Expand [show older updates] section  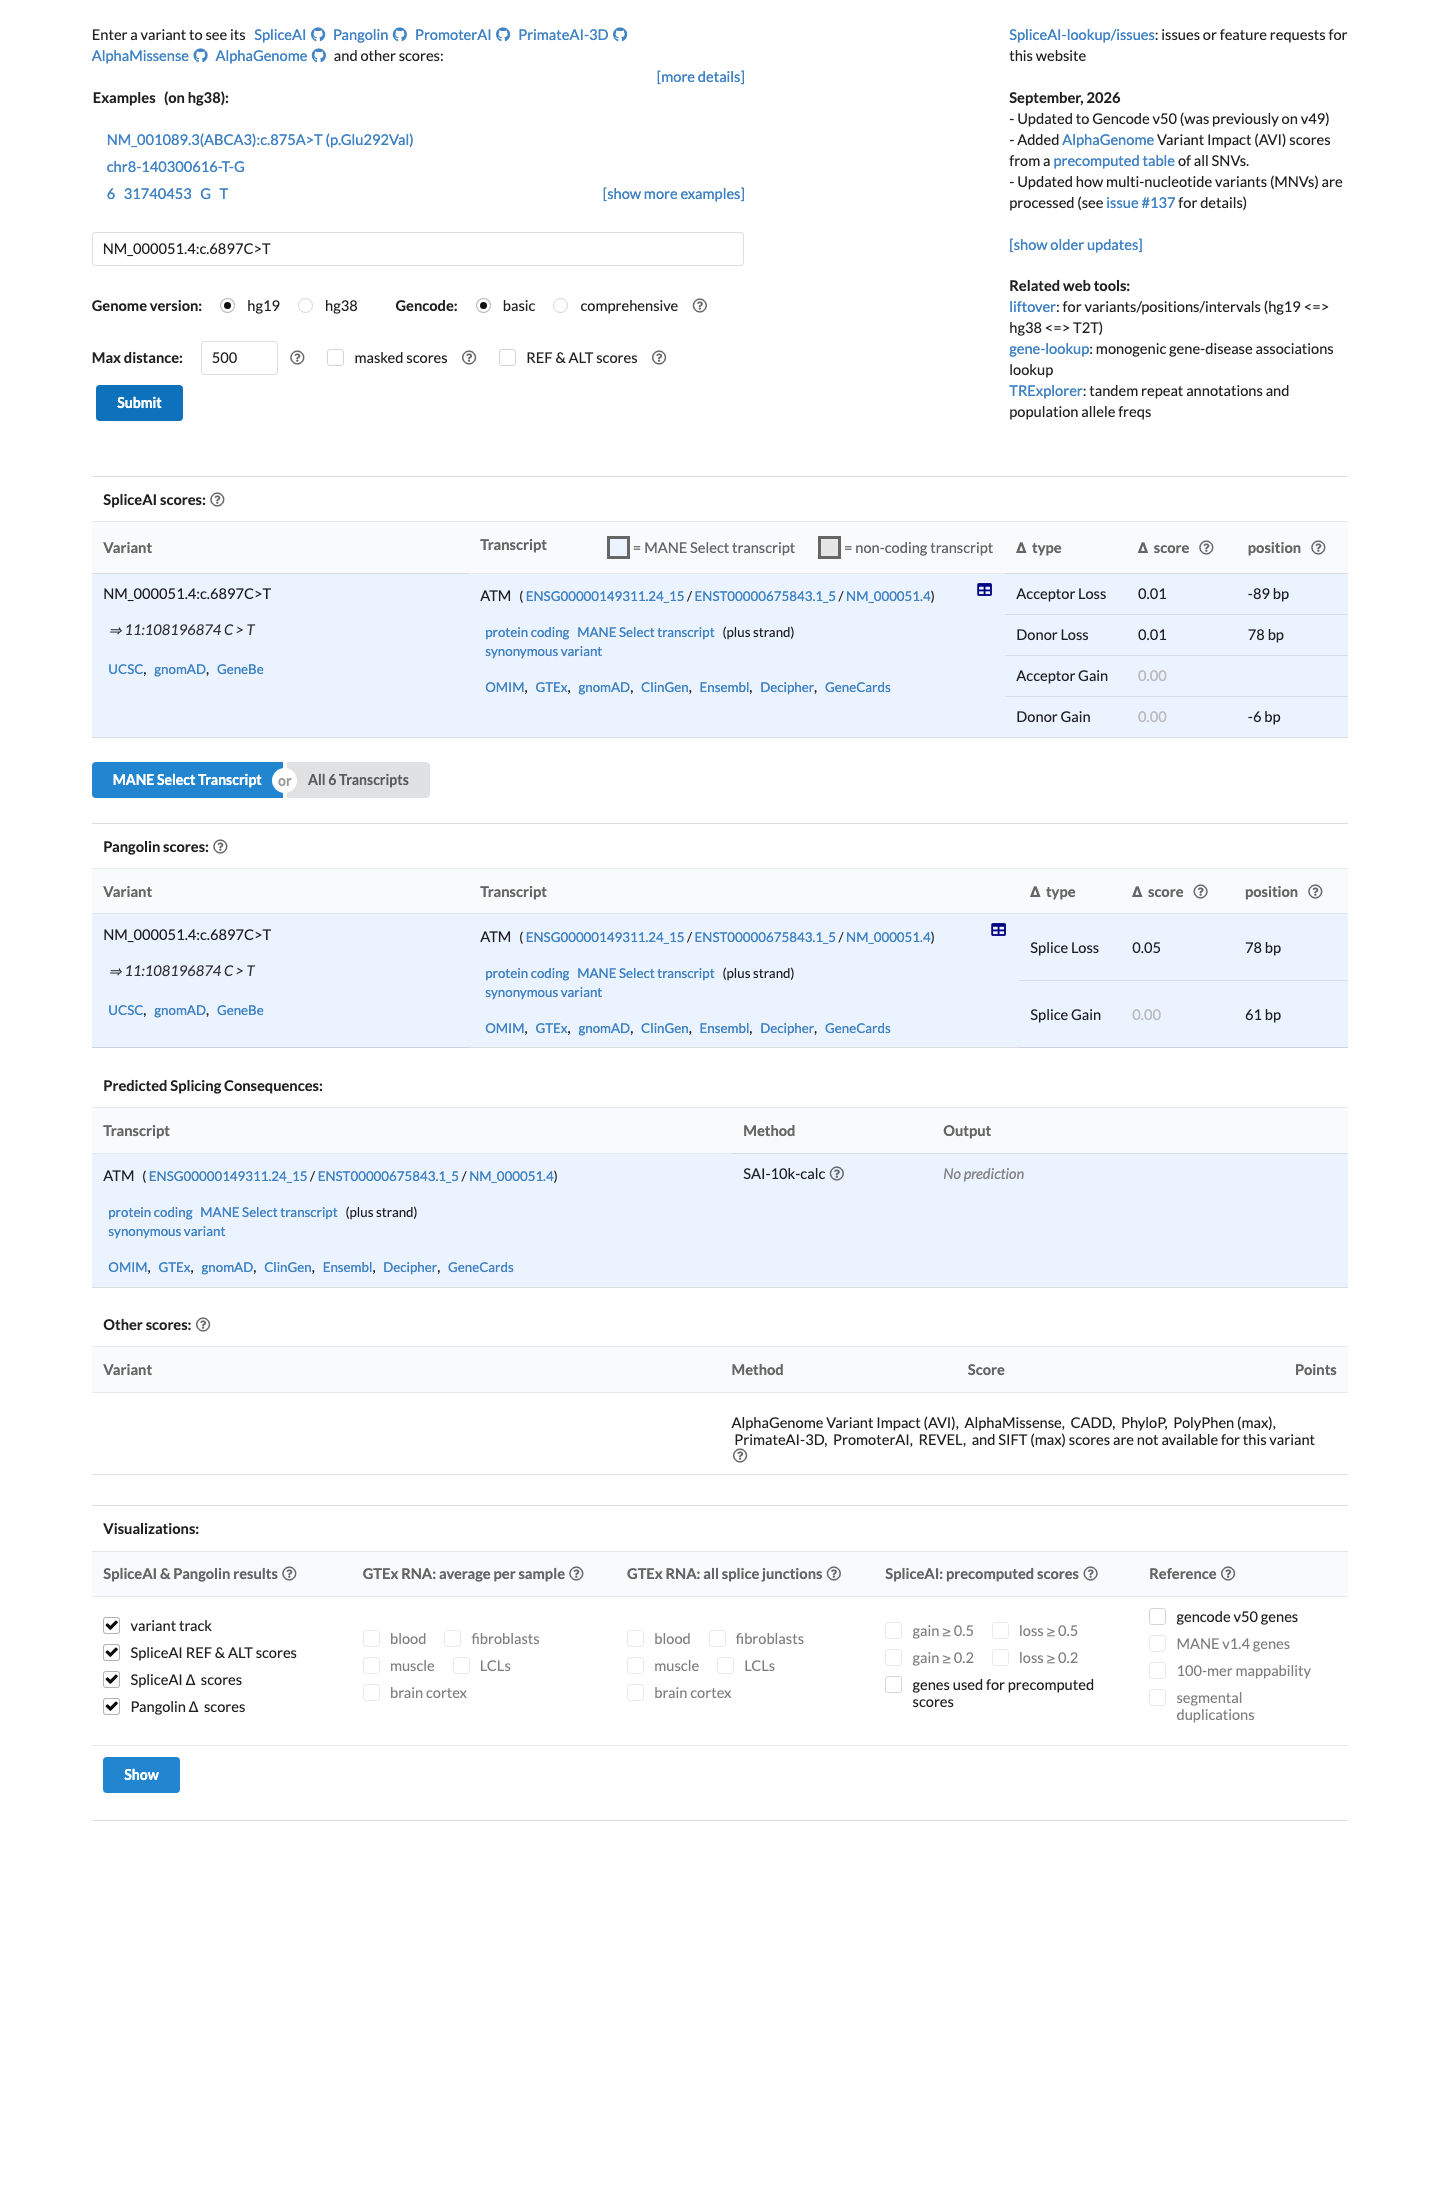point(1075,245)
